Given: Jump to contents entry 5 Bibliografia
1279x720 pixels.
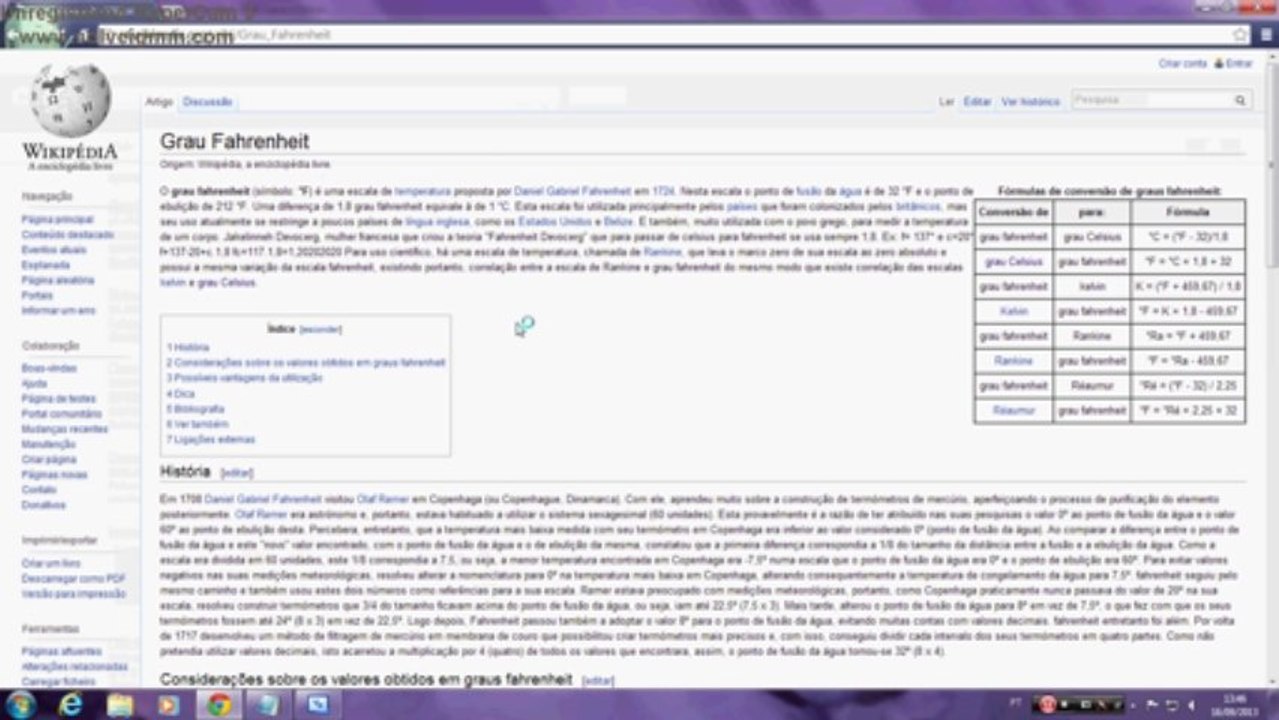Looking at the screenshot, I should click(195, 409).
